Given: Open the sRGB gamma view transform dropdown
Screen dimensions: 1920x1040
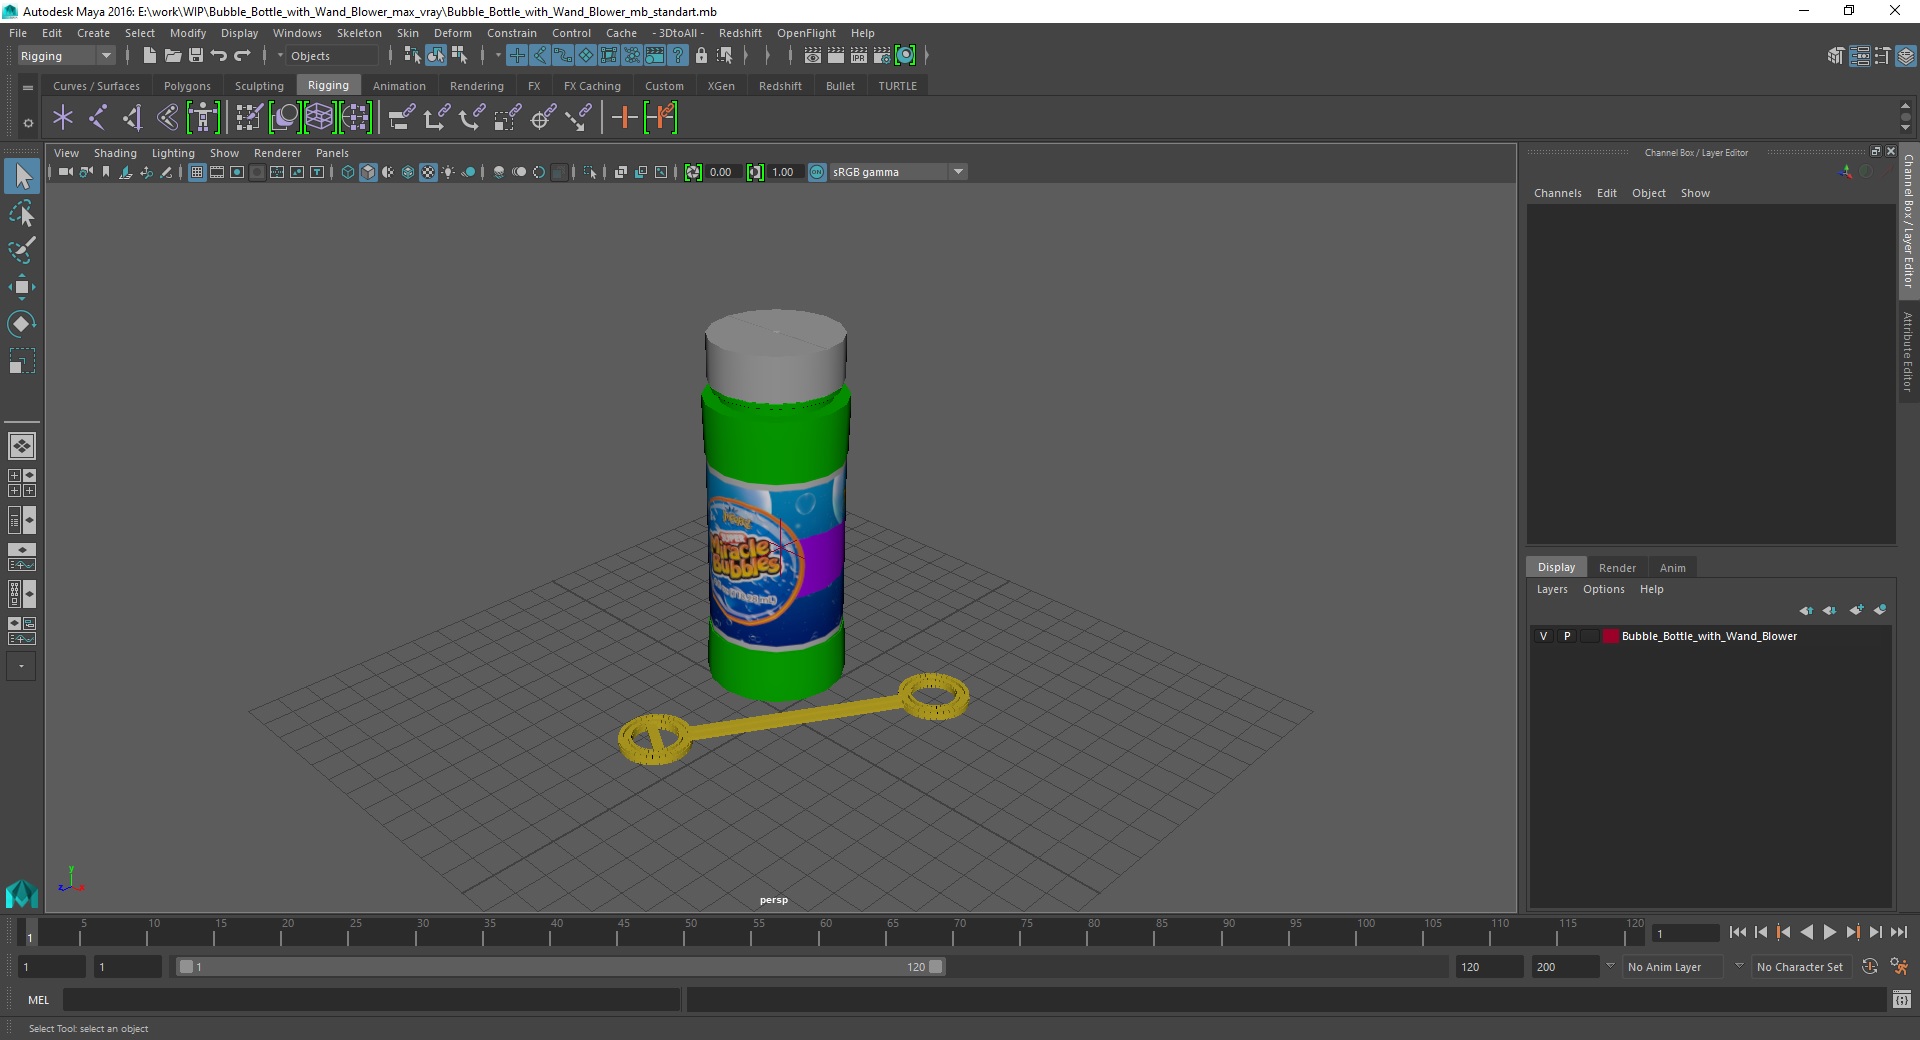Looking at the screenshot, I should pyautogui.click(x=898, y=172).
